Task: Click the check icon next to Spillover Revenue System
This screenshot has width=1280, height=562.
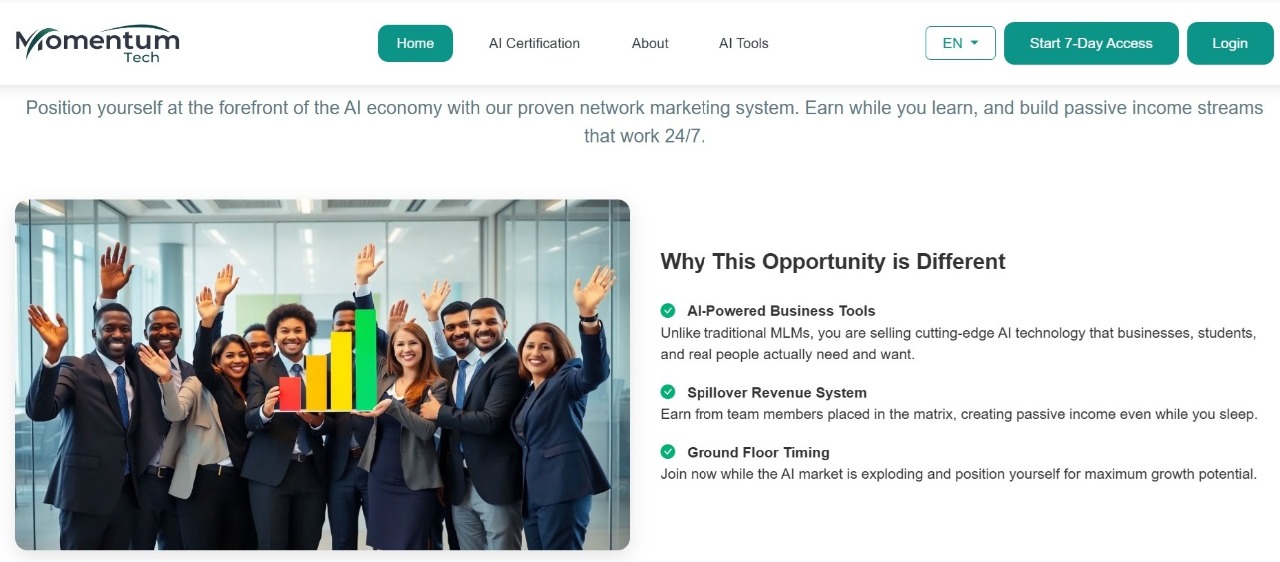Action: point(668,392)
